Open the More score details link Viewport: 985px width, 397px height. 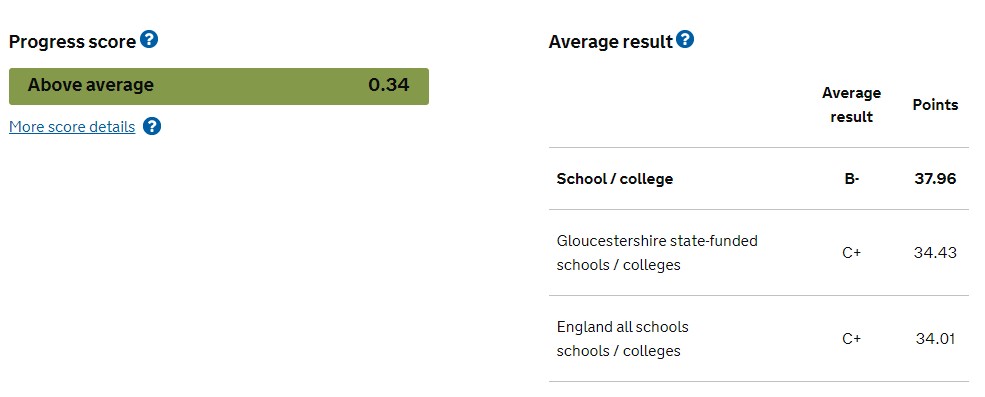click(x=72, y=127)
